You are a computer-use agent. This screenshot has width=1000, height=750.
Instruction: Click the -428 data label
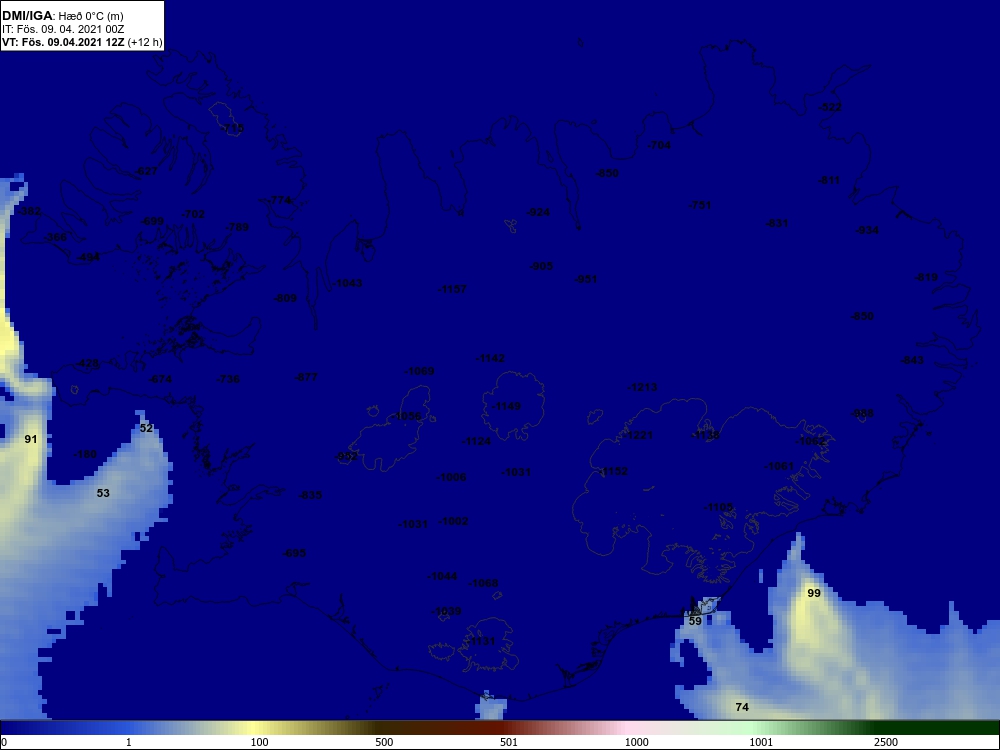[x=87, y=364]
